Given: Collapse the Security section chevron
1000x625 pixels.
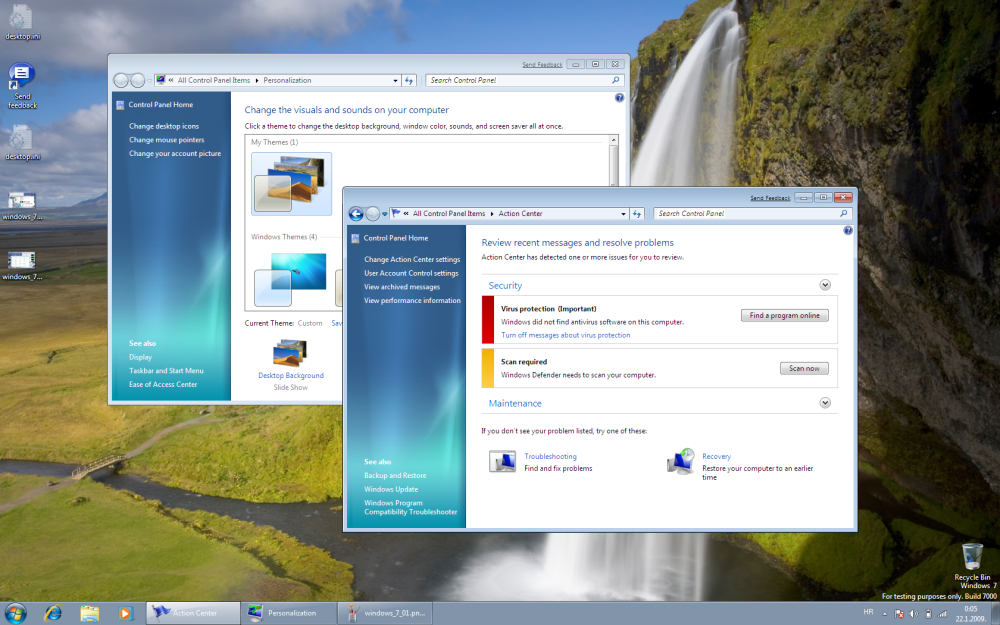Looking at the screenshot, I should pyautogui.click(x=825, y=285).
